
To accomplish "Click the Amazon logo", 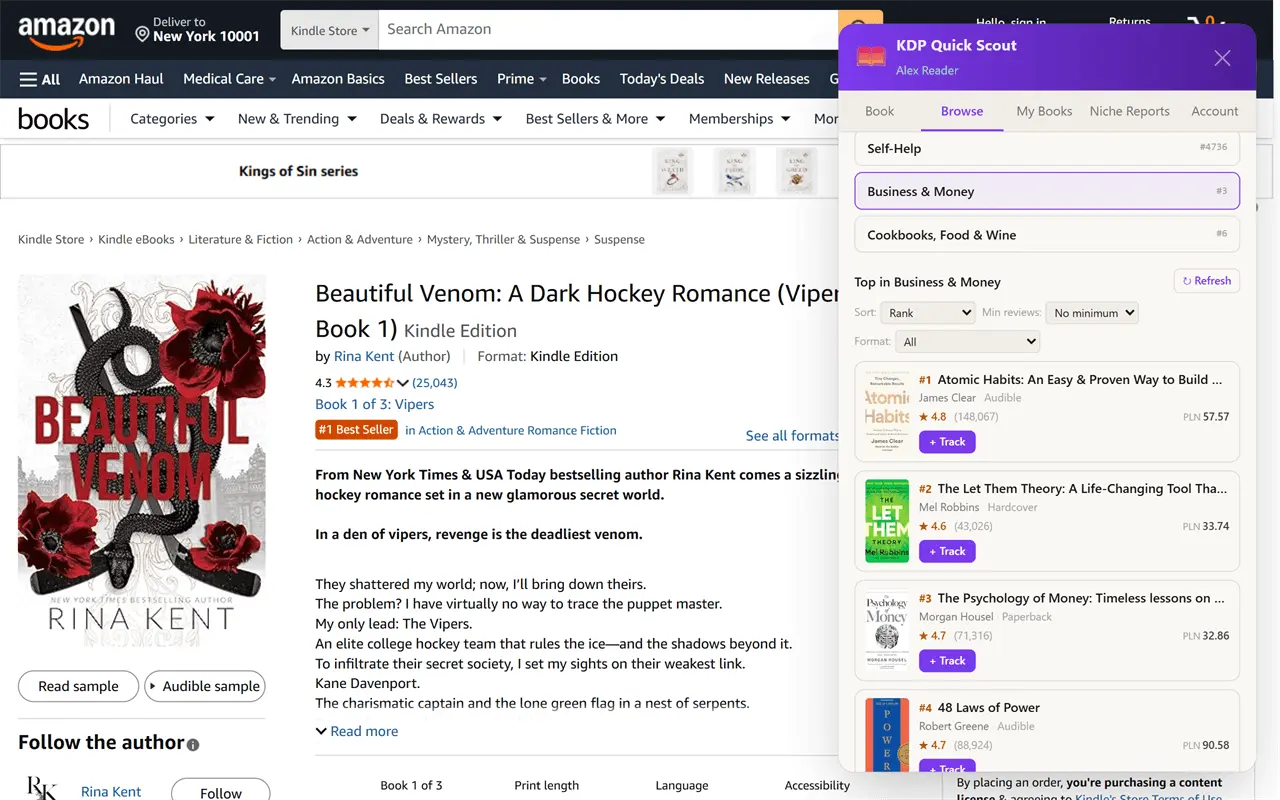I will (x=66, y=31).
